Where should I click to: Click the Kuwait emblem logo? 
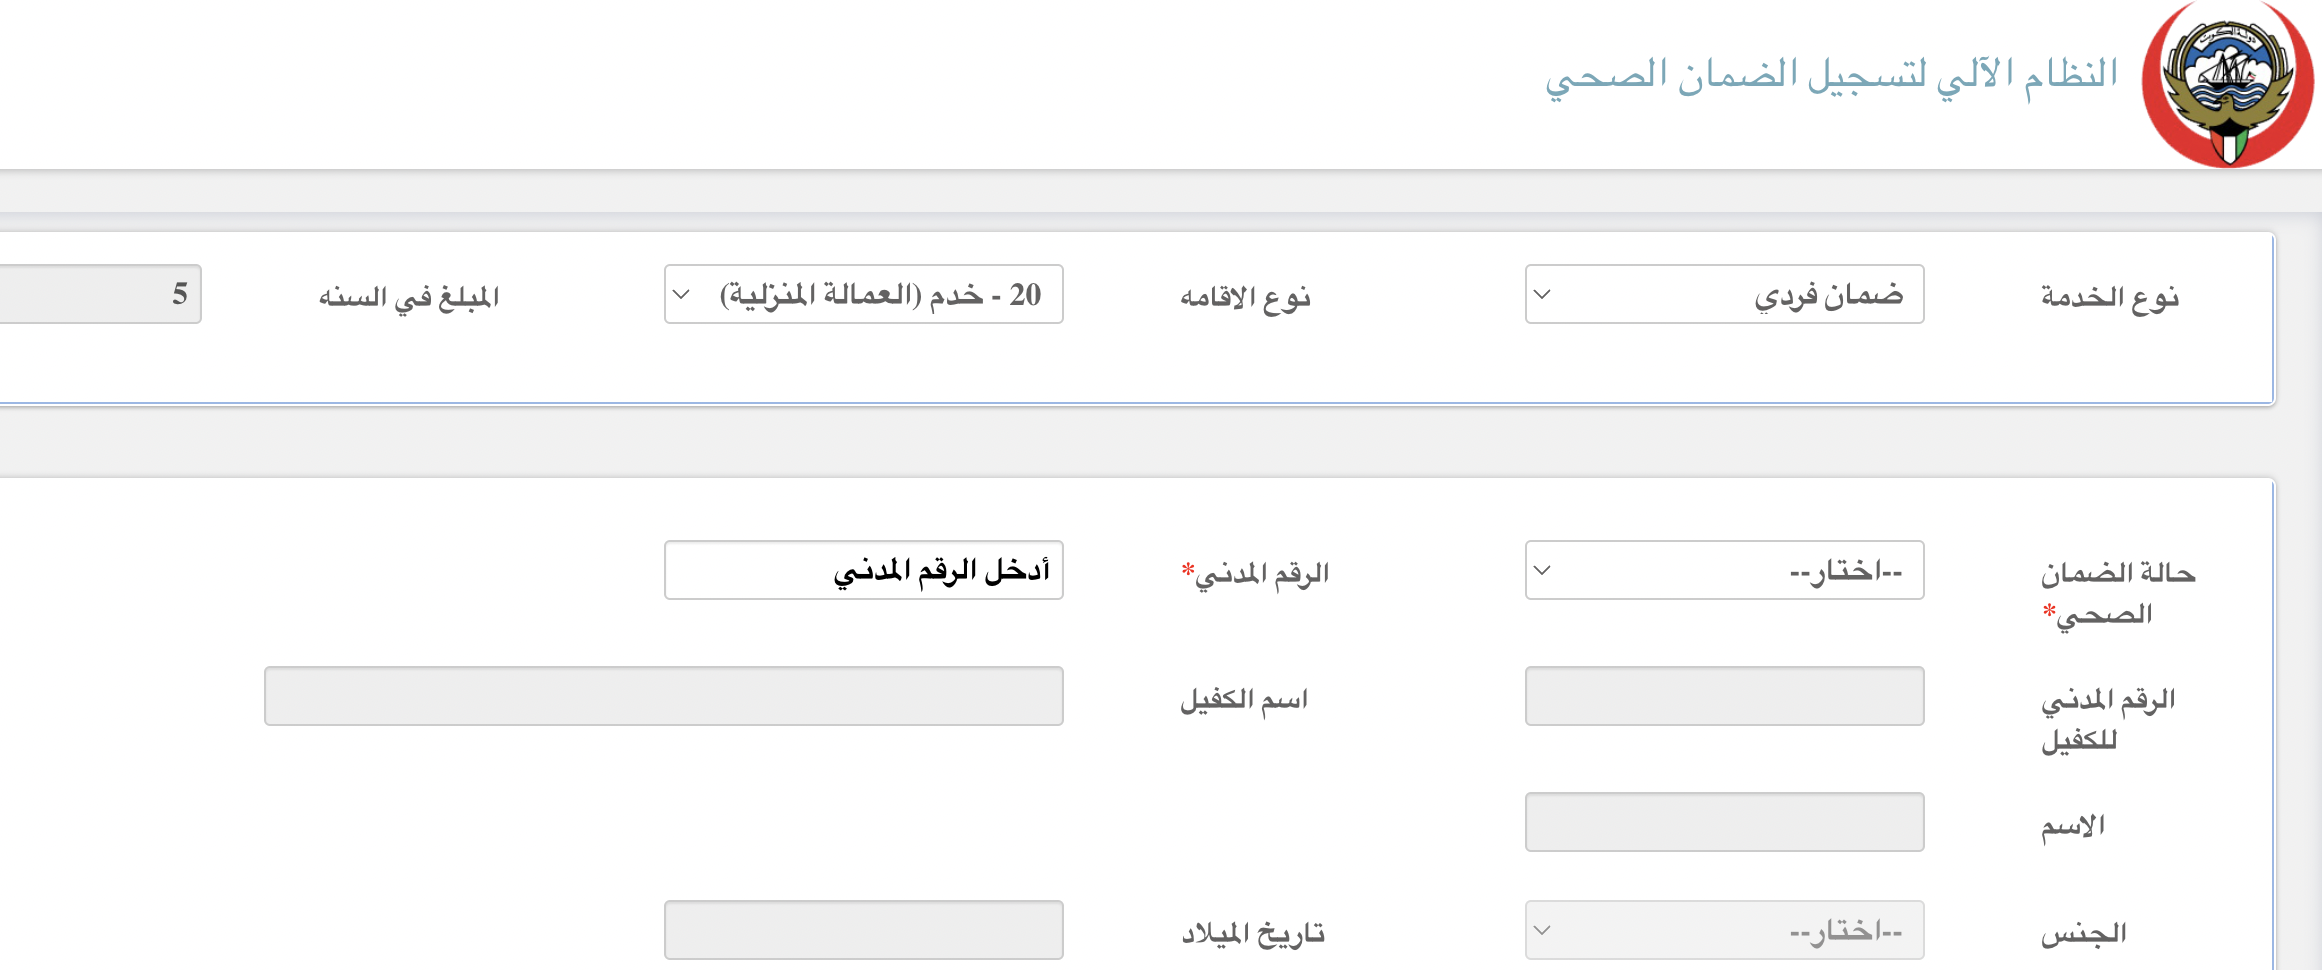pos(2226,85)
